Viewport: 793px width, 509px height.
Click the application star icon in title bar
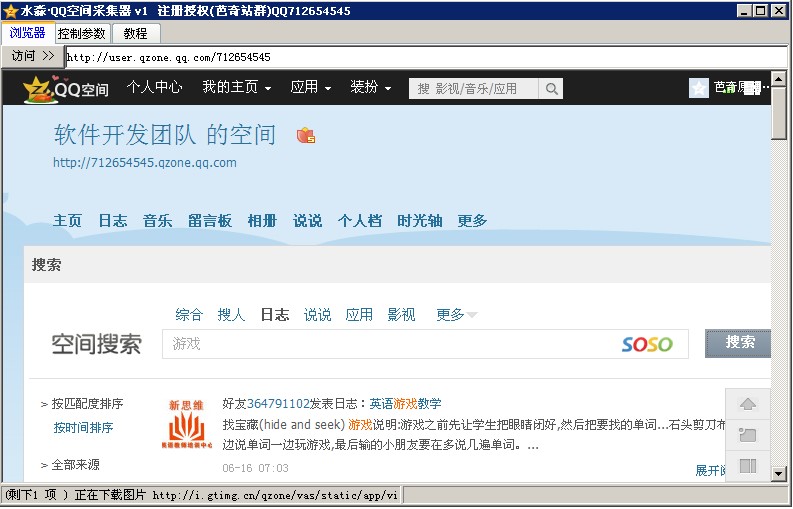[10, 11]
